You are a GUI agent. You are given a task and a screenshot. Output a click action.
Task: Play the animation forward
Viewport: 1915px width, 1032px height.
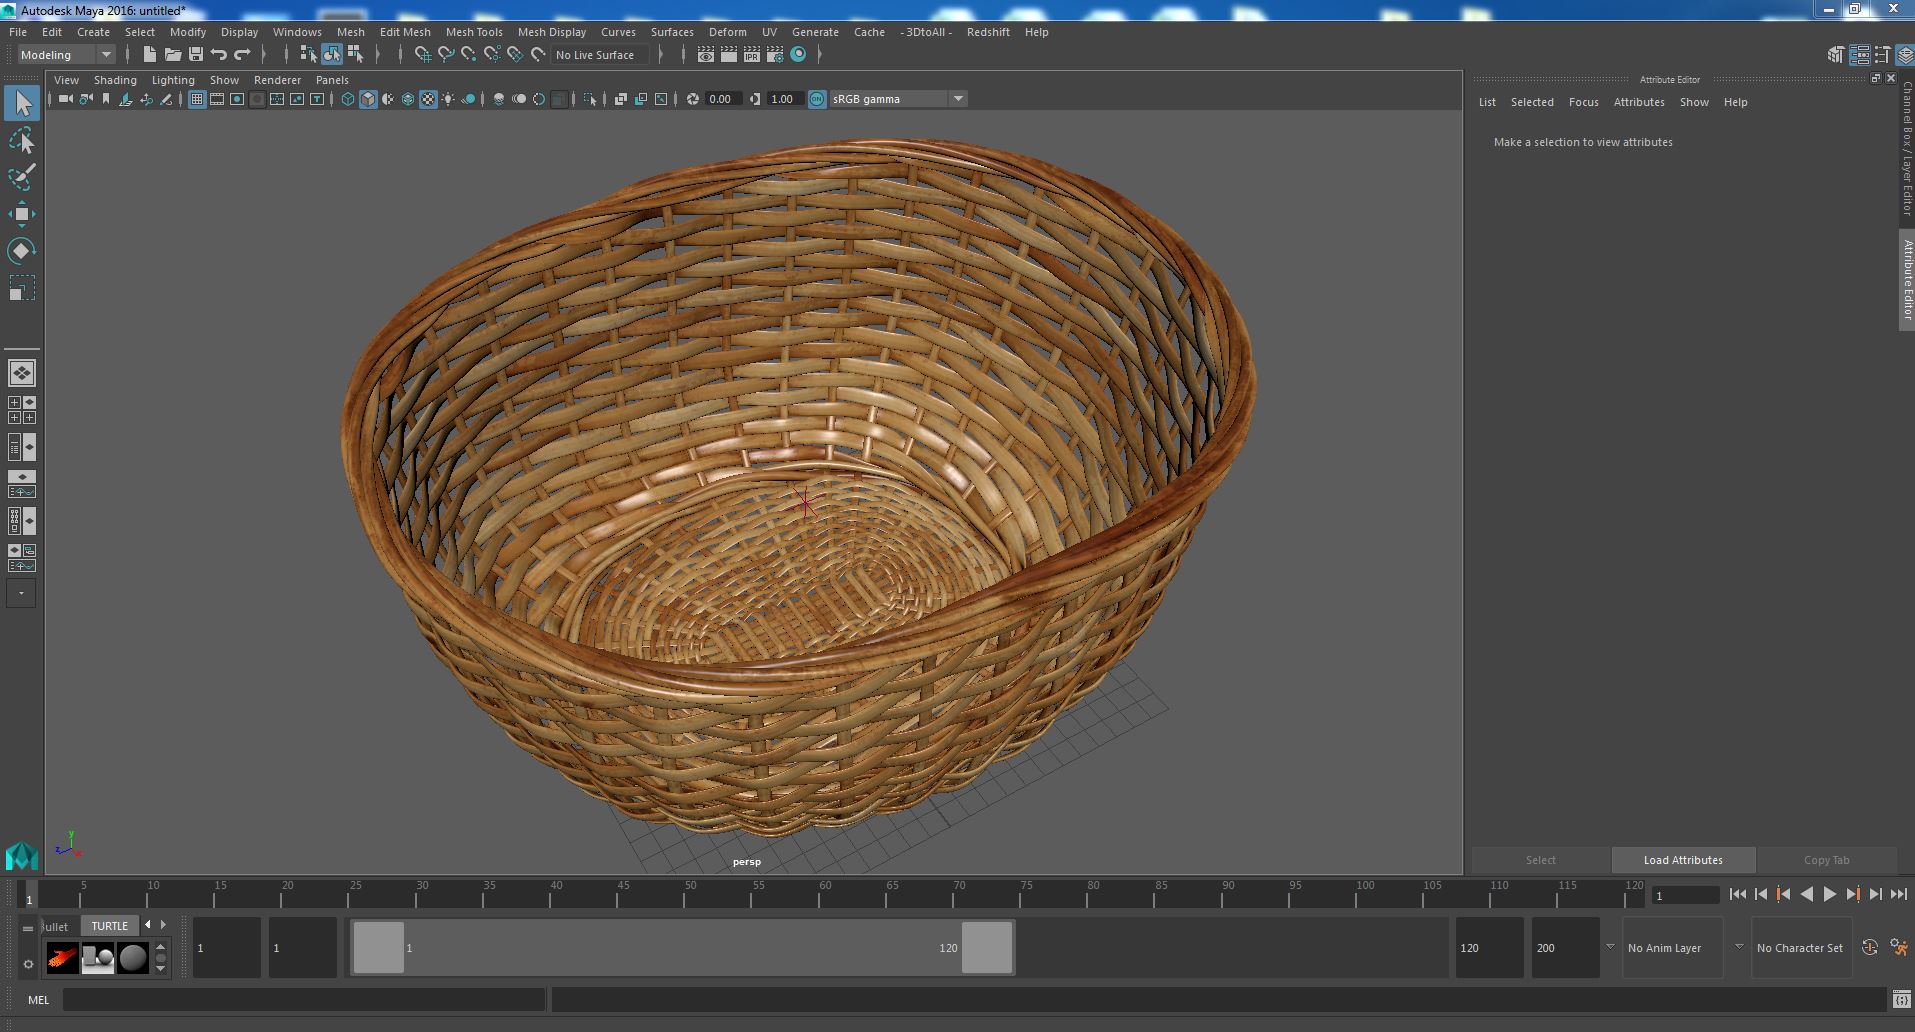click(x=1829, y=895)
